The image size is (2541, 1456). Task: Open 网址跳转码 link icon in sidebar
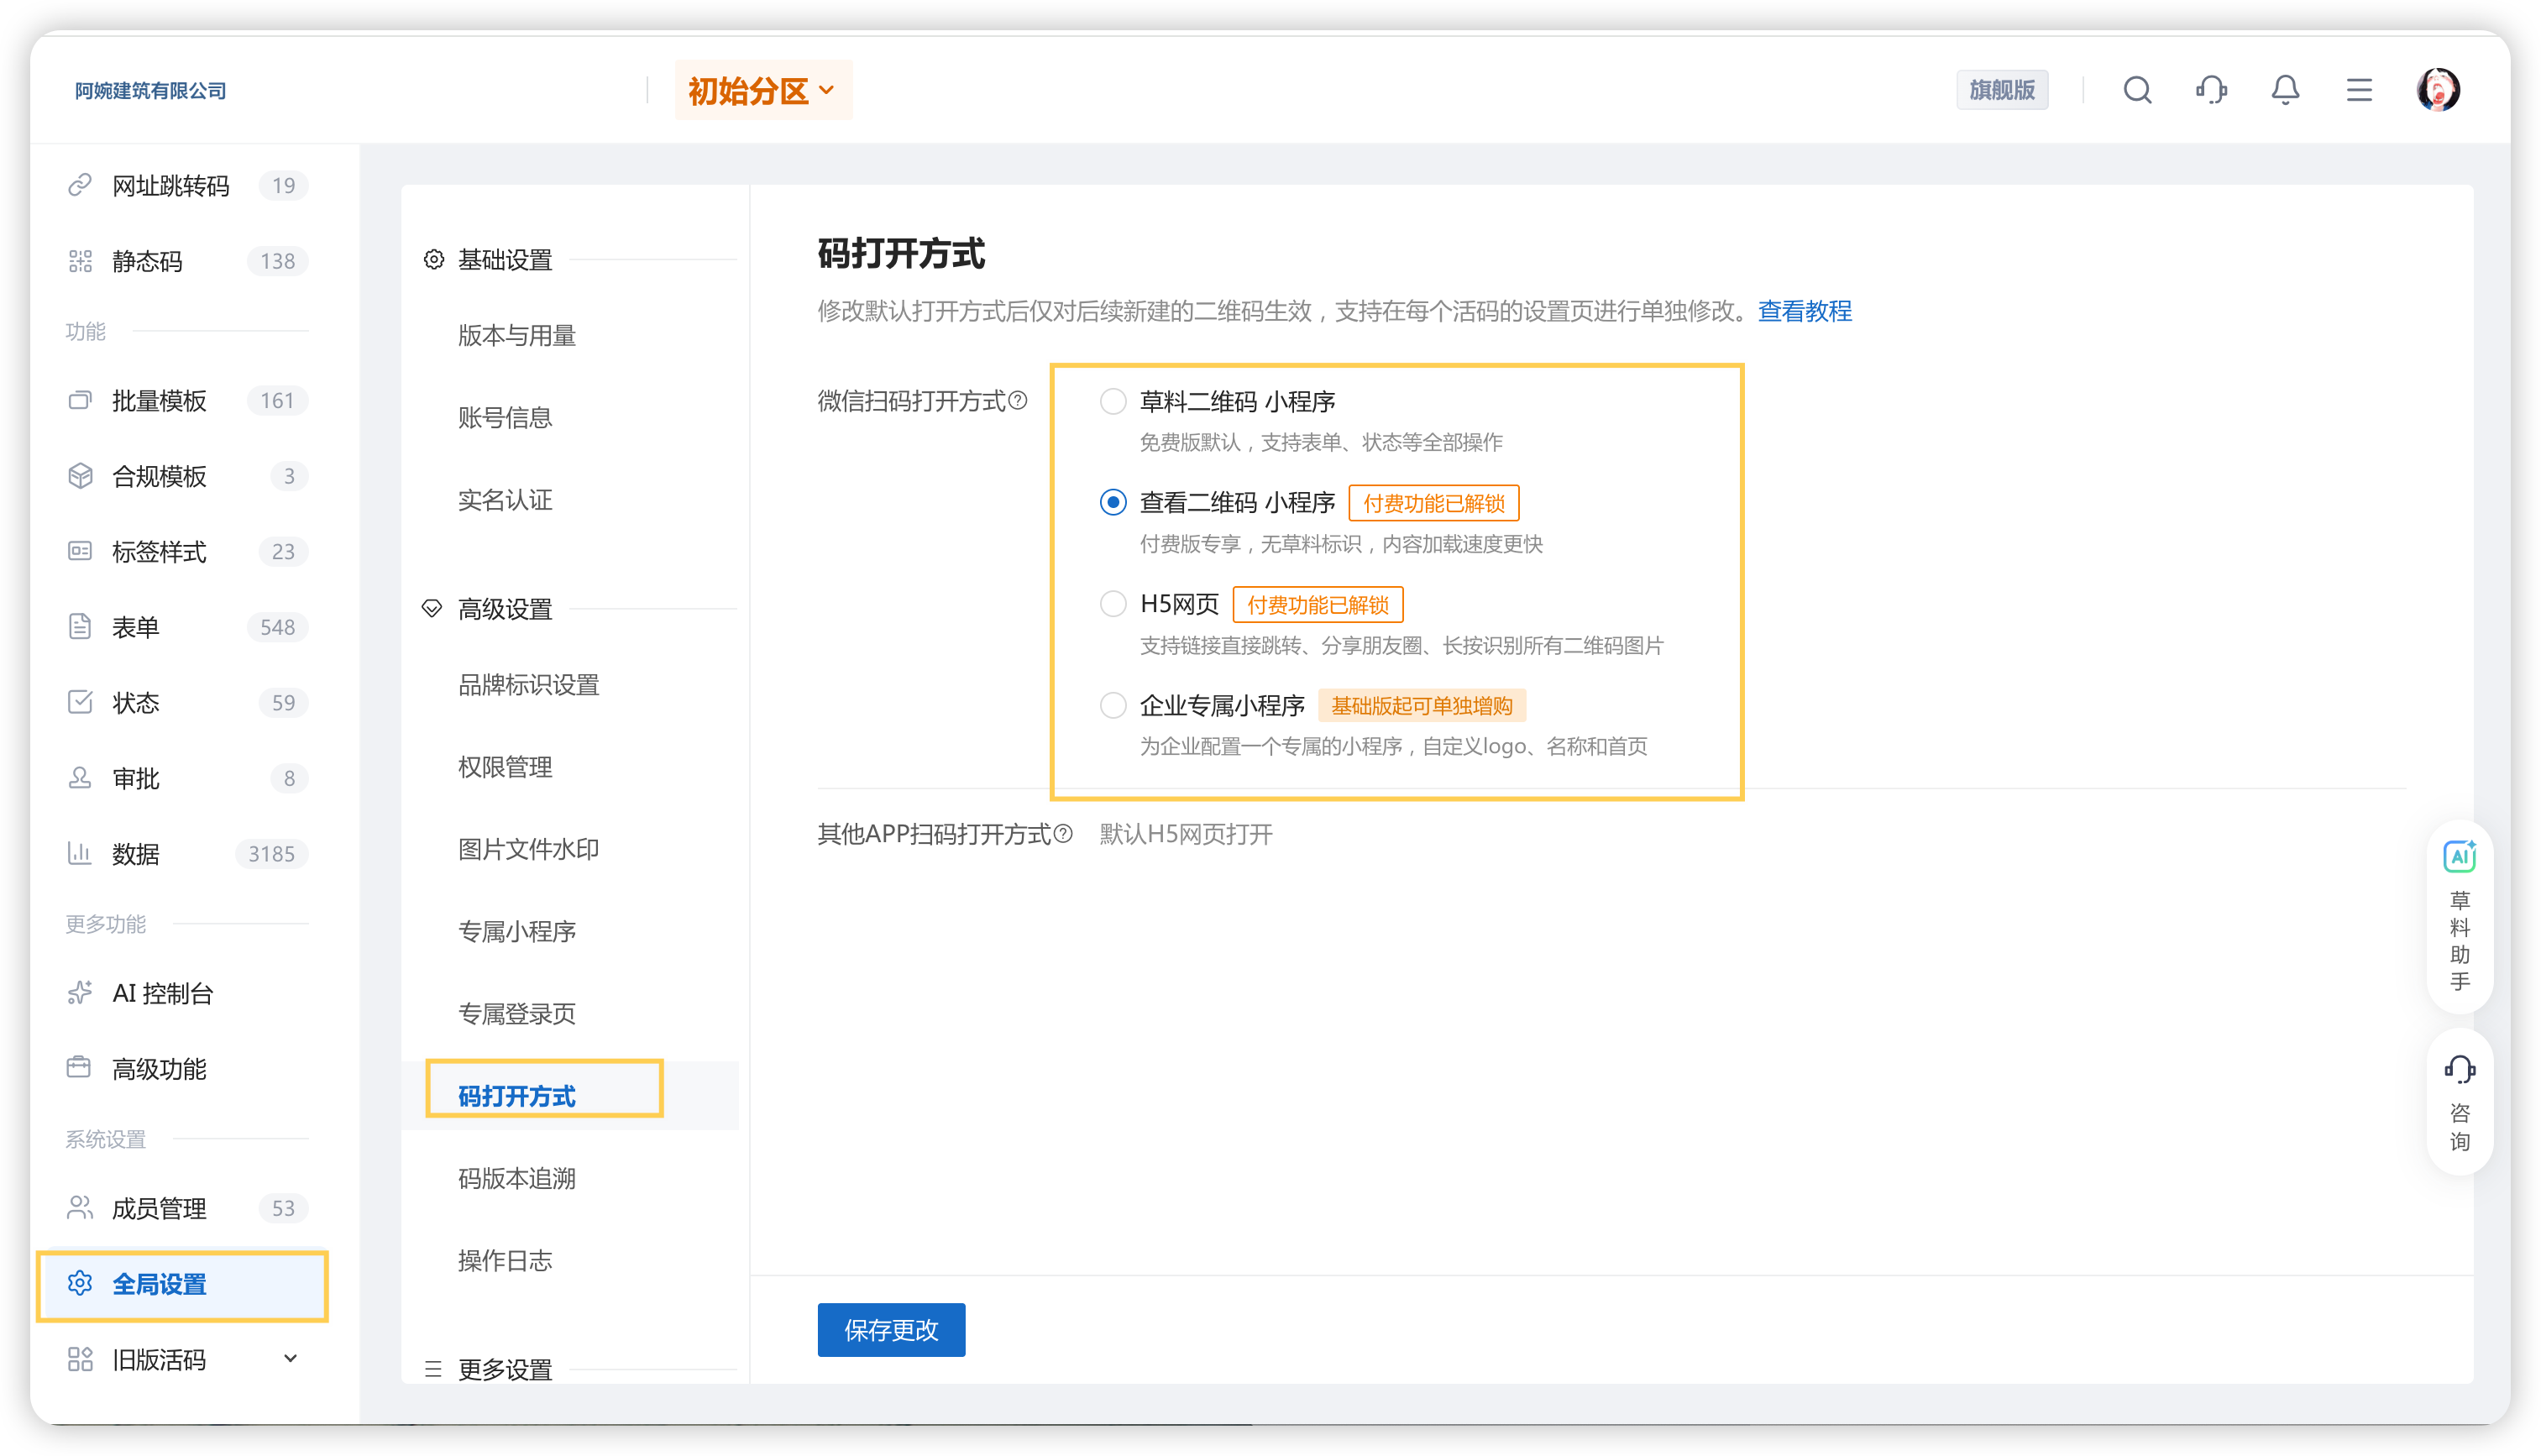pos(80,185)
